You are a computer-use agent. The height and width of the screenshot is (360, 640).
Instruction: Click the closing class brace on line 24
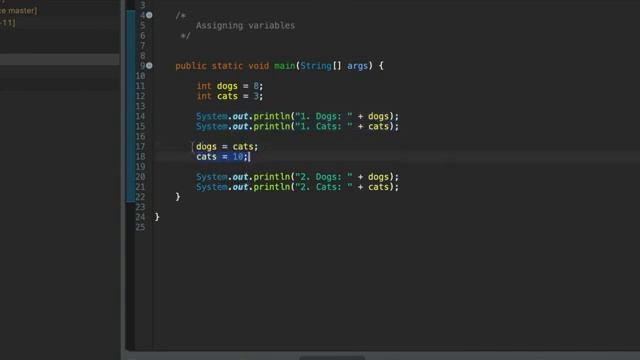[x=157, y=217]
